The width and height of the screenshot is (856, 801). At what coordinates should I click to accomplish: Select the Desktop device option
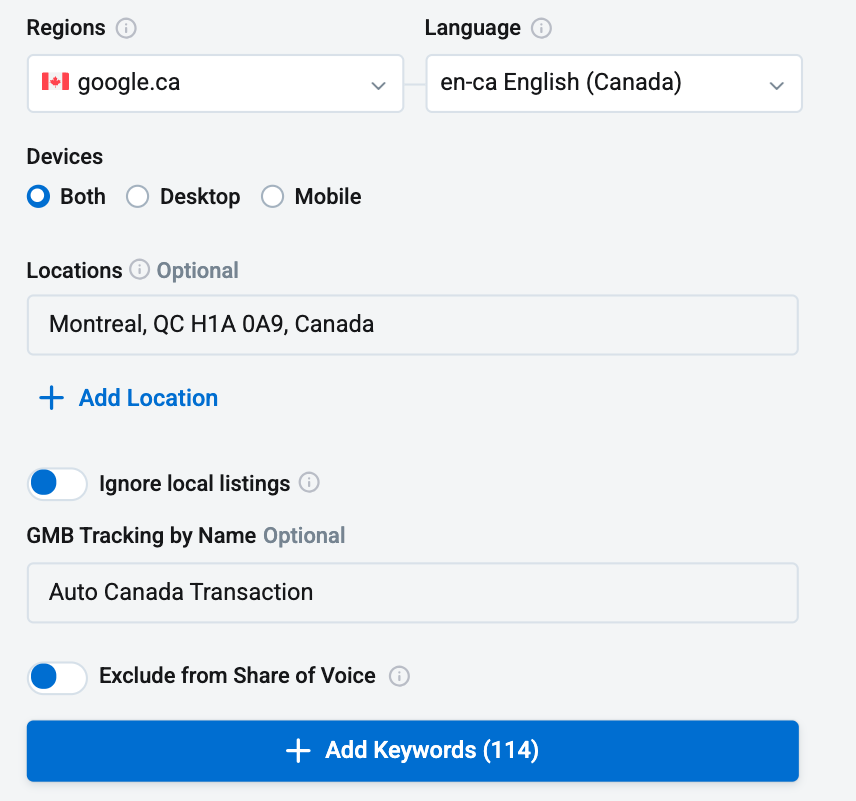click(137, 197)
